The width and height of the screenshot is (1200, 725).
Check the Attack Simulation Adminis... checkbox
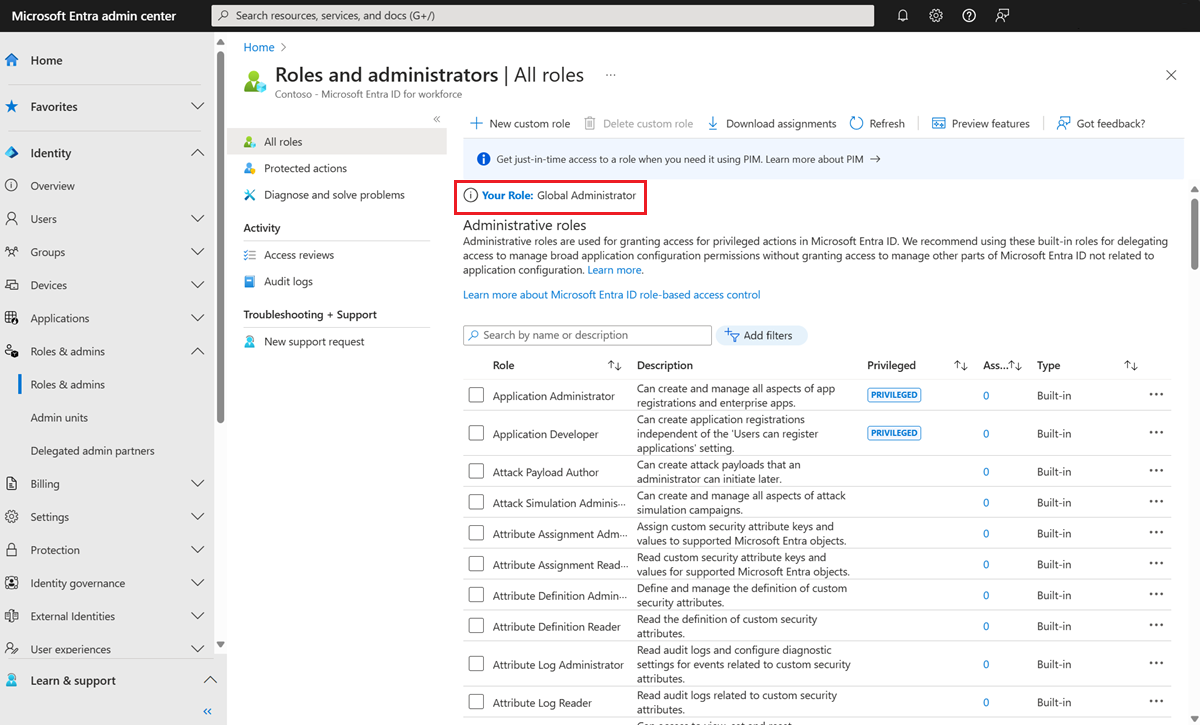coord(476,502)
